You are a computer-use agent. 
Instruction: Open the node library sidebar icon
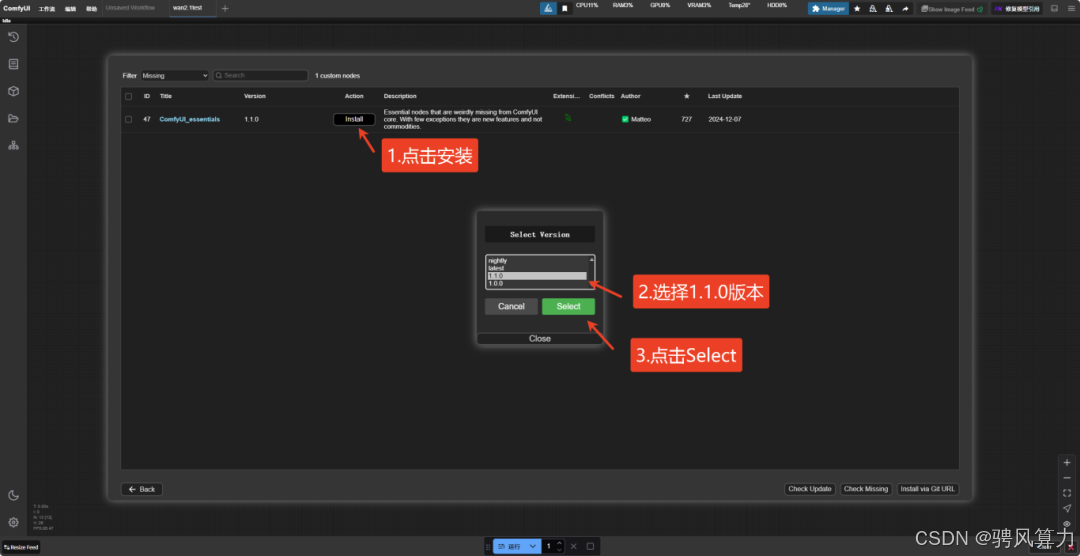(13, 64)
